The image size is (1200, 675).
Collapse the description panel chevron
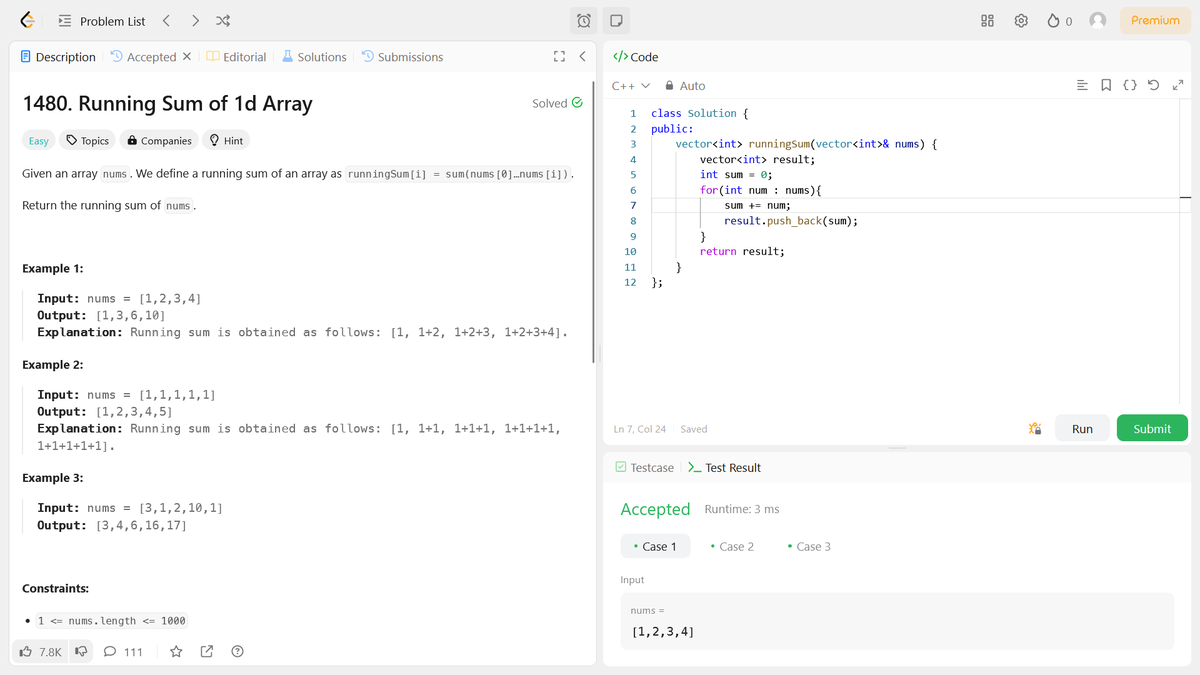582,57
